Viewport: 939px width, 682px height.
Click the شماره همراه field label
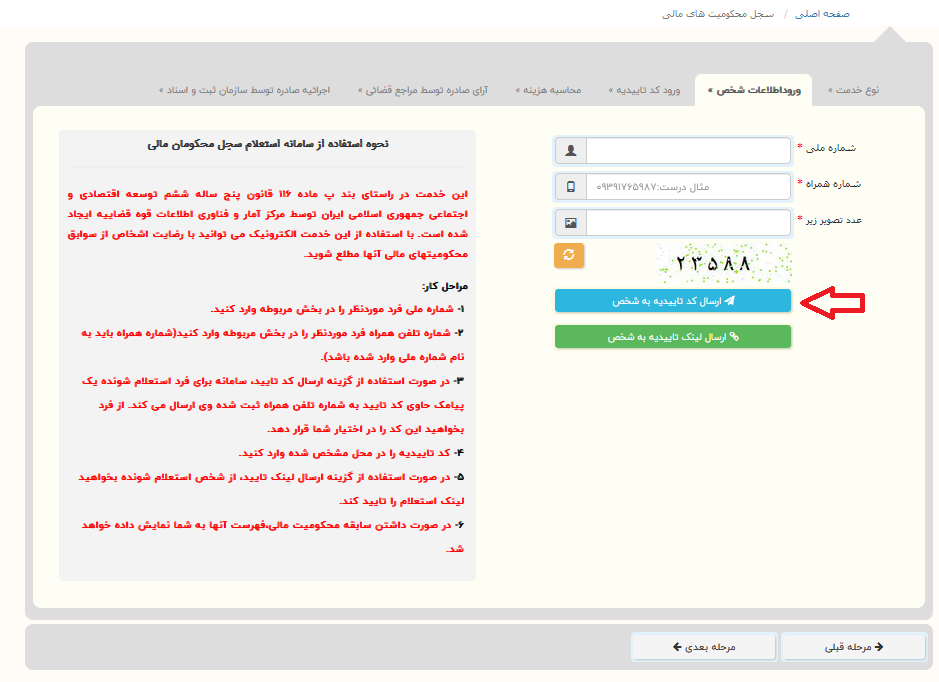point(833,184)
